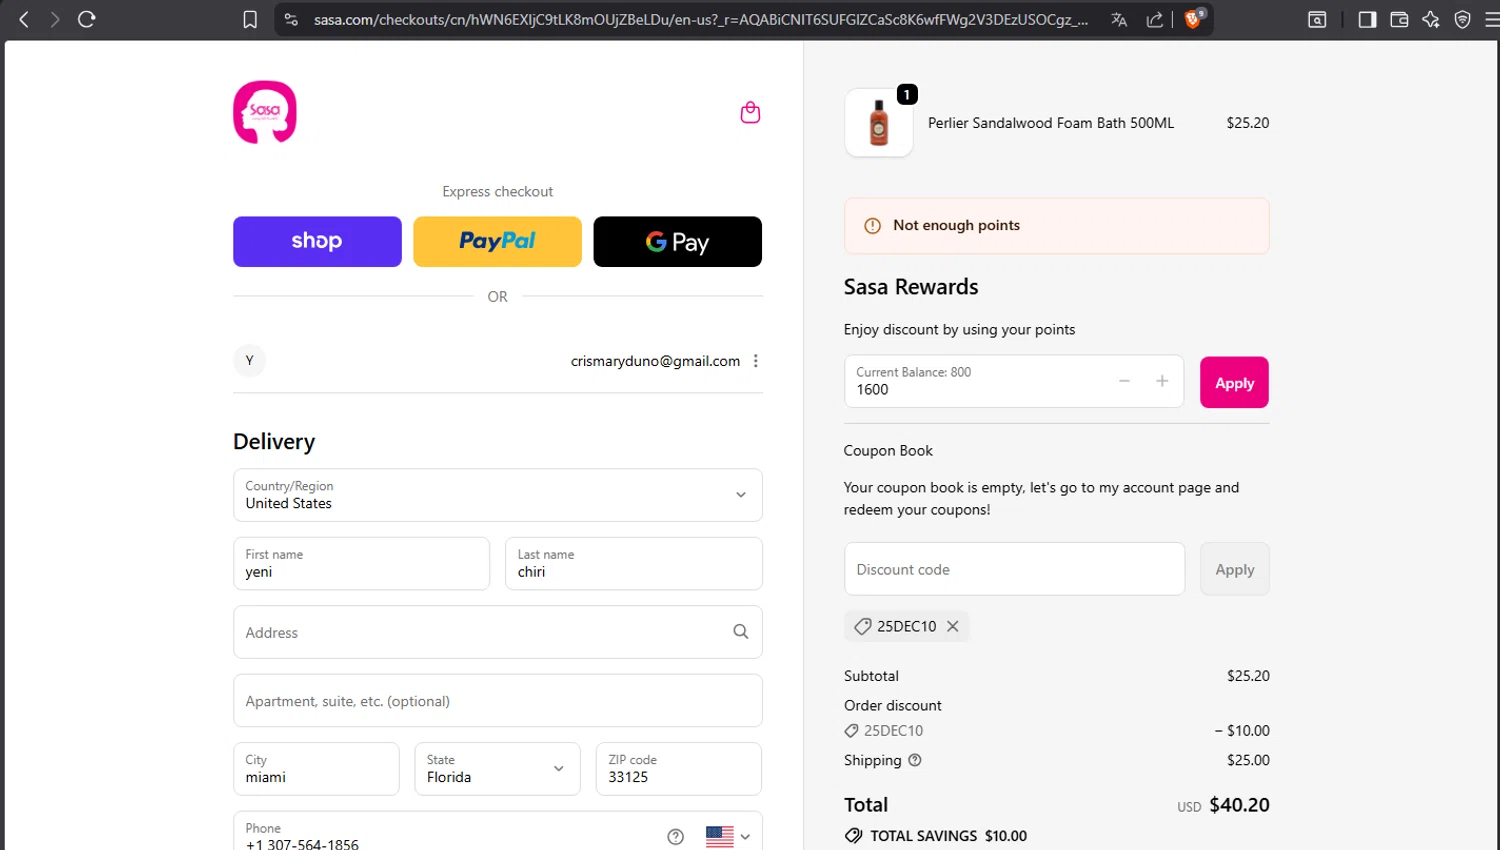Expand the State dropdown showing Florida
The width and height of the screenshot is (1500, 850).
tap(497, 769)
